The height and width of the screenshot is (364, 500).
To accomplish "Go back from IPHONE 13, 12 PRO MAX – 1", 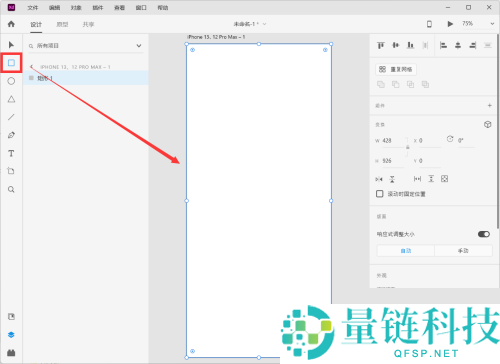I will coord(31,67).
